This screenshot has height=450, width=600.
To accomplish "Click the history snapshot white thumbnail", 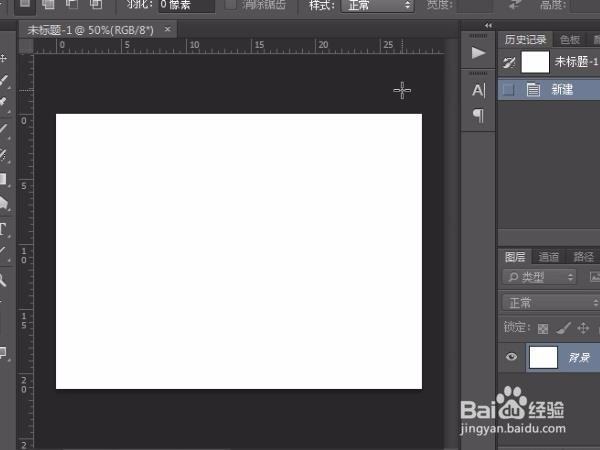I will (535, 62).
